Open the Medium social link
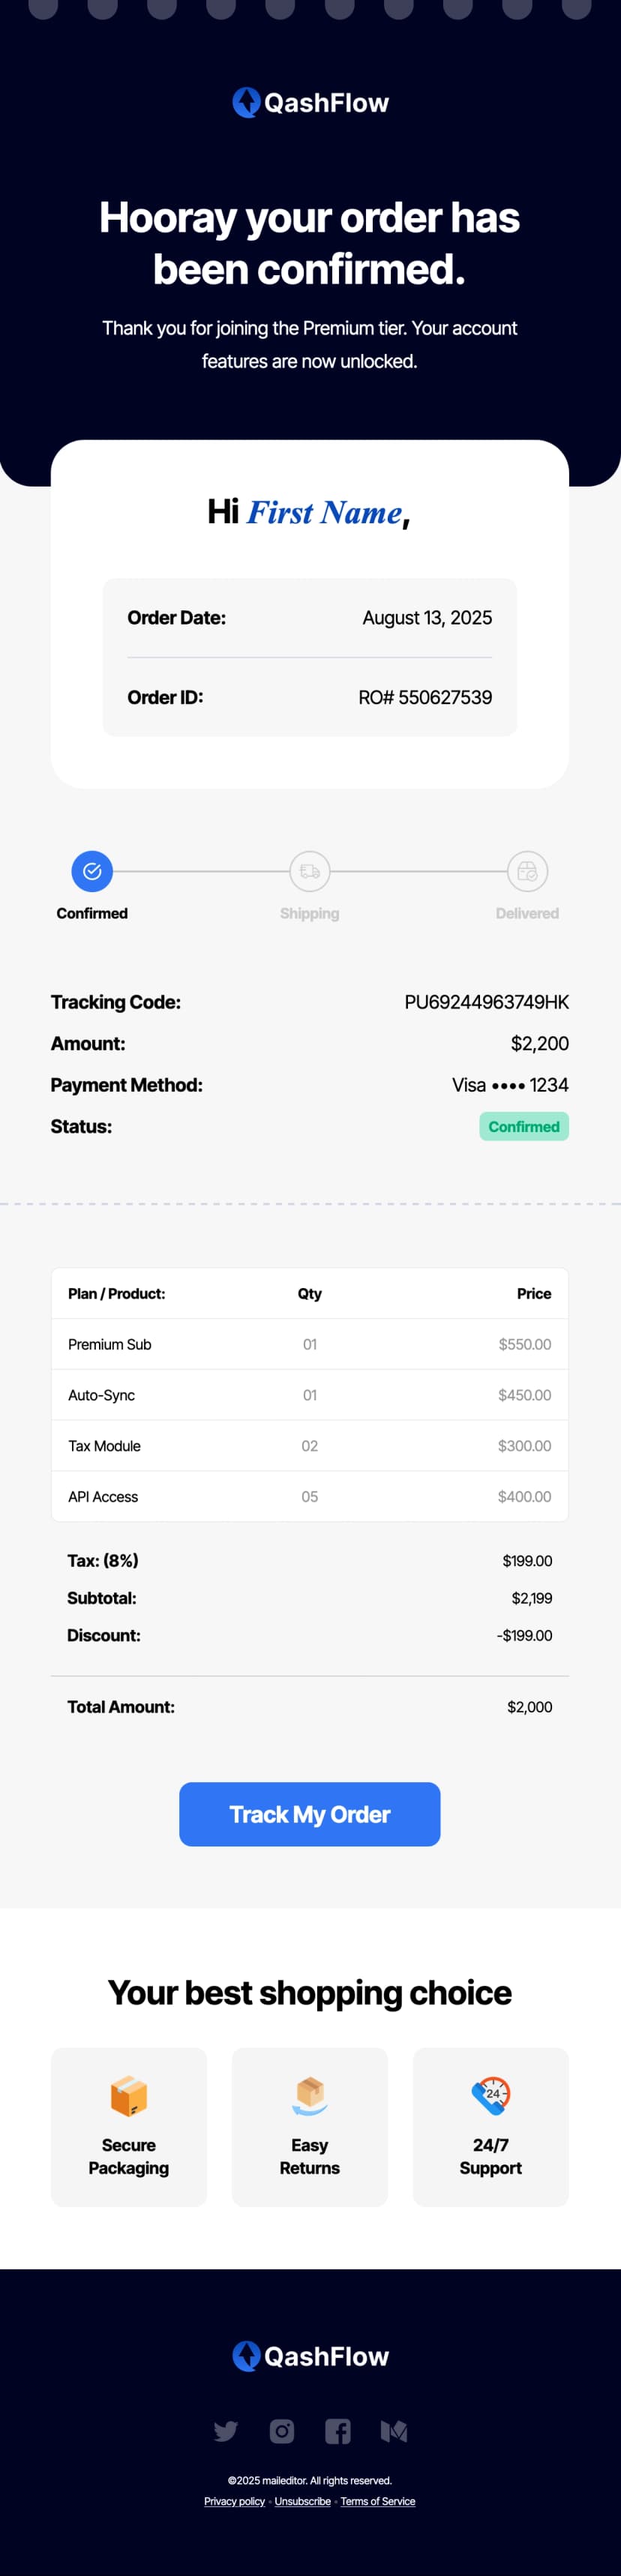 (394, 2431)
